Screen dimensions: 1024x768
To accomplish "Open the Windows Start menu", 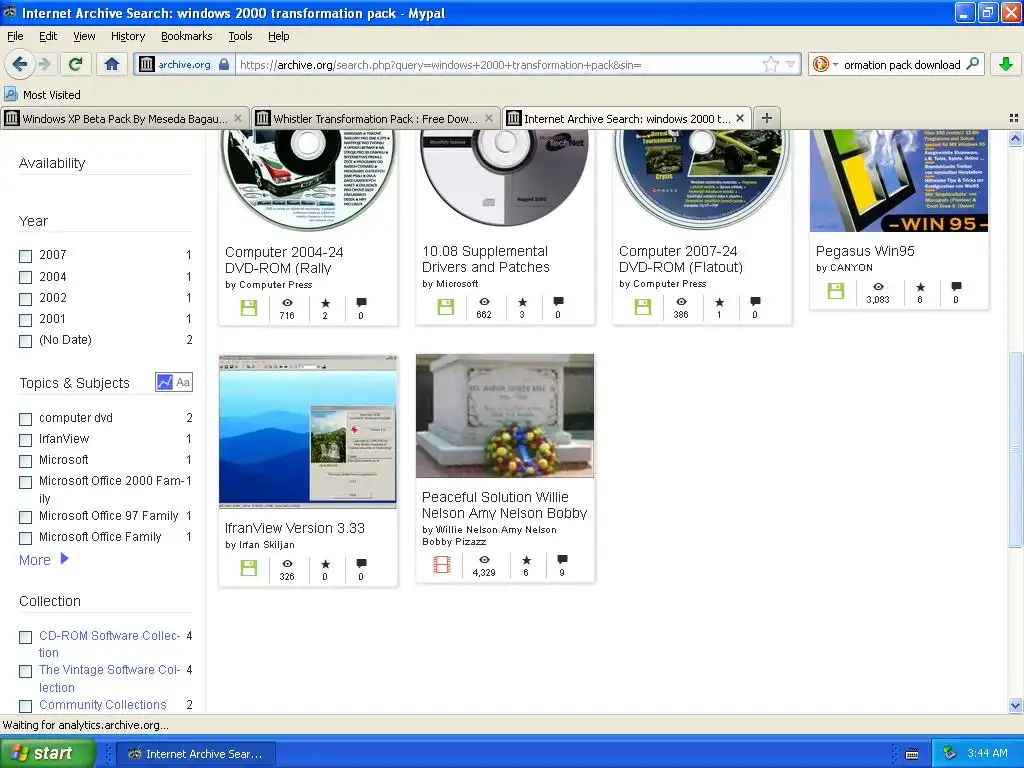I will (47, 753).
